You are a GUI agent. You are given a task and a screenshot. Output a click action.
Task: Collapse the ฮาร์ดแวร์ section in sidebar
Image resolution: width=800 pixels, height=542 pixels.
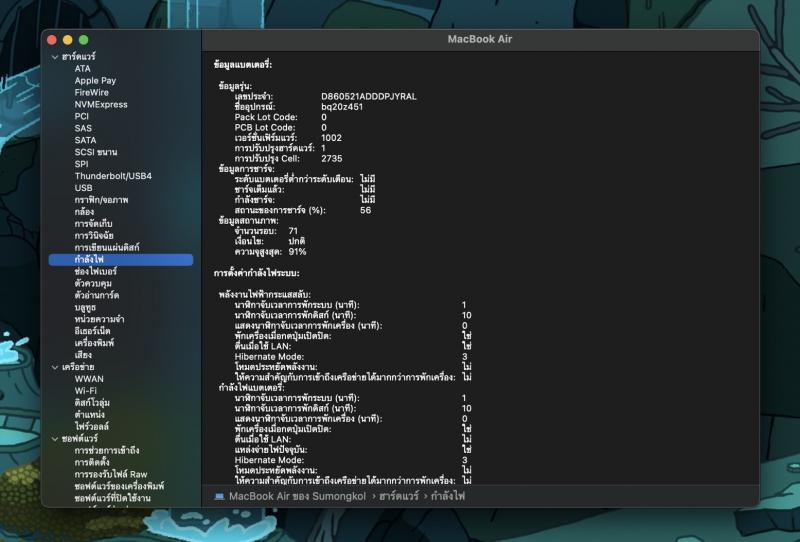click(55, 57)
